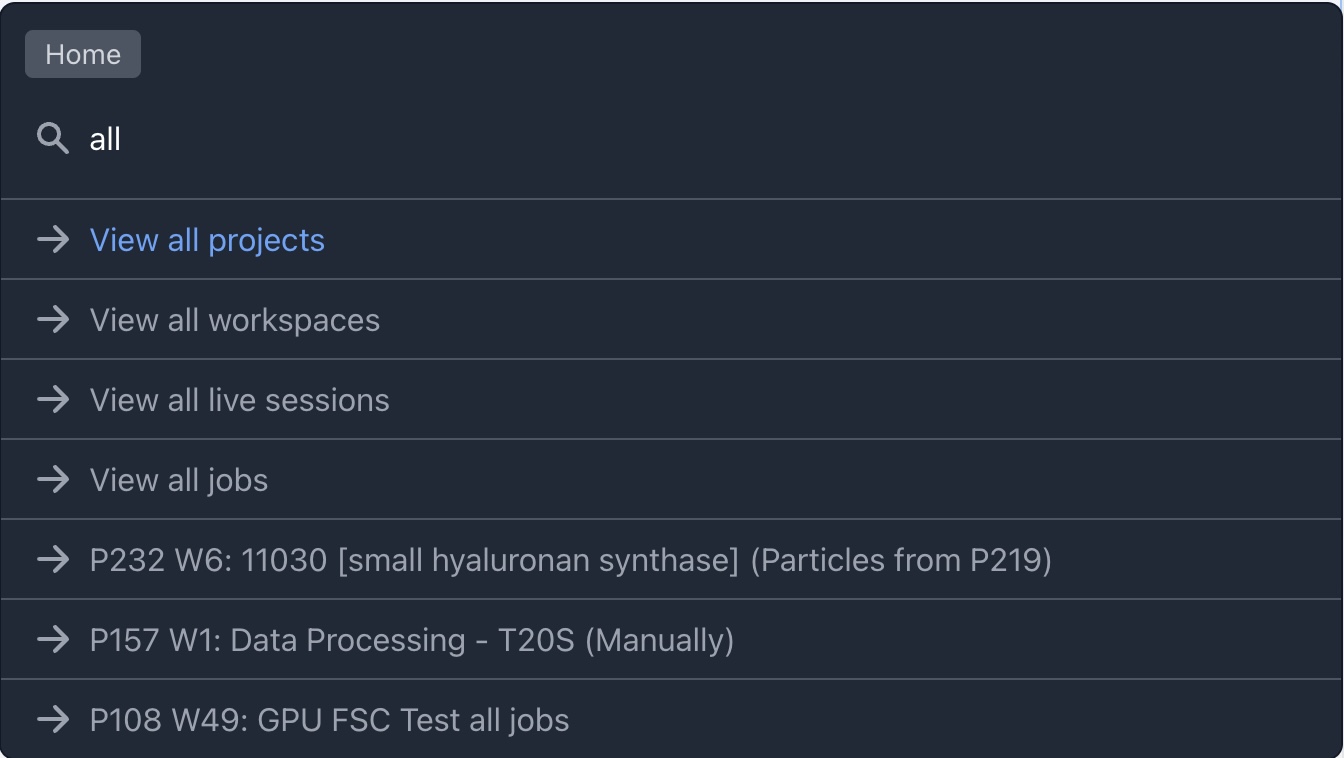Select the "View all projects" result
Viewport: 1344px width, 758px height.
point(207,240)
